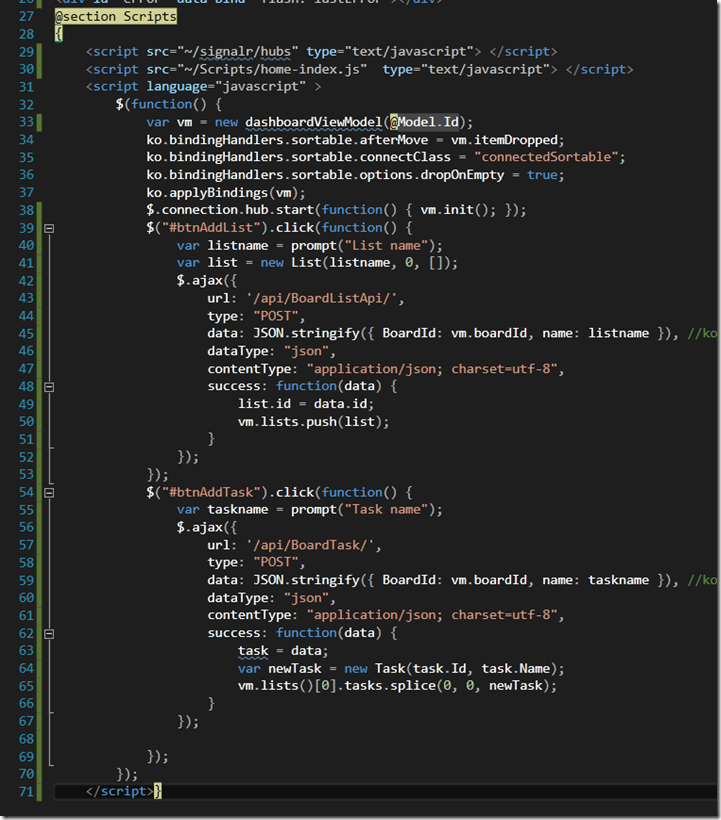This screenshot has width=721, height=820.
Task: Click the '/api/BoardTask/' url string
Action: click(310, 545)
